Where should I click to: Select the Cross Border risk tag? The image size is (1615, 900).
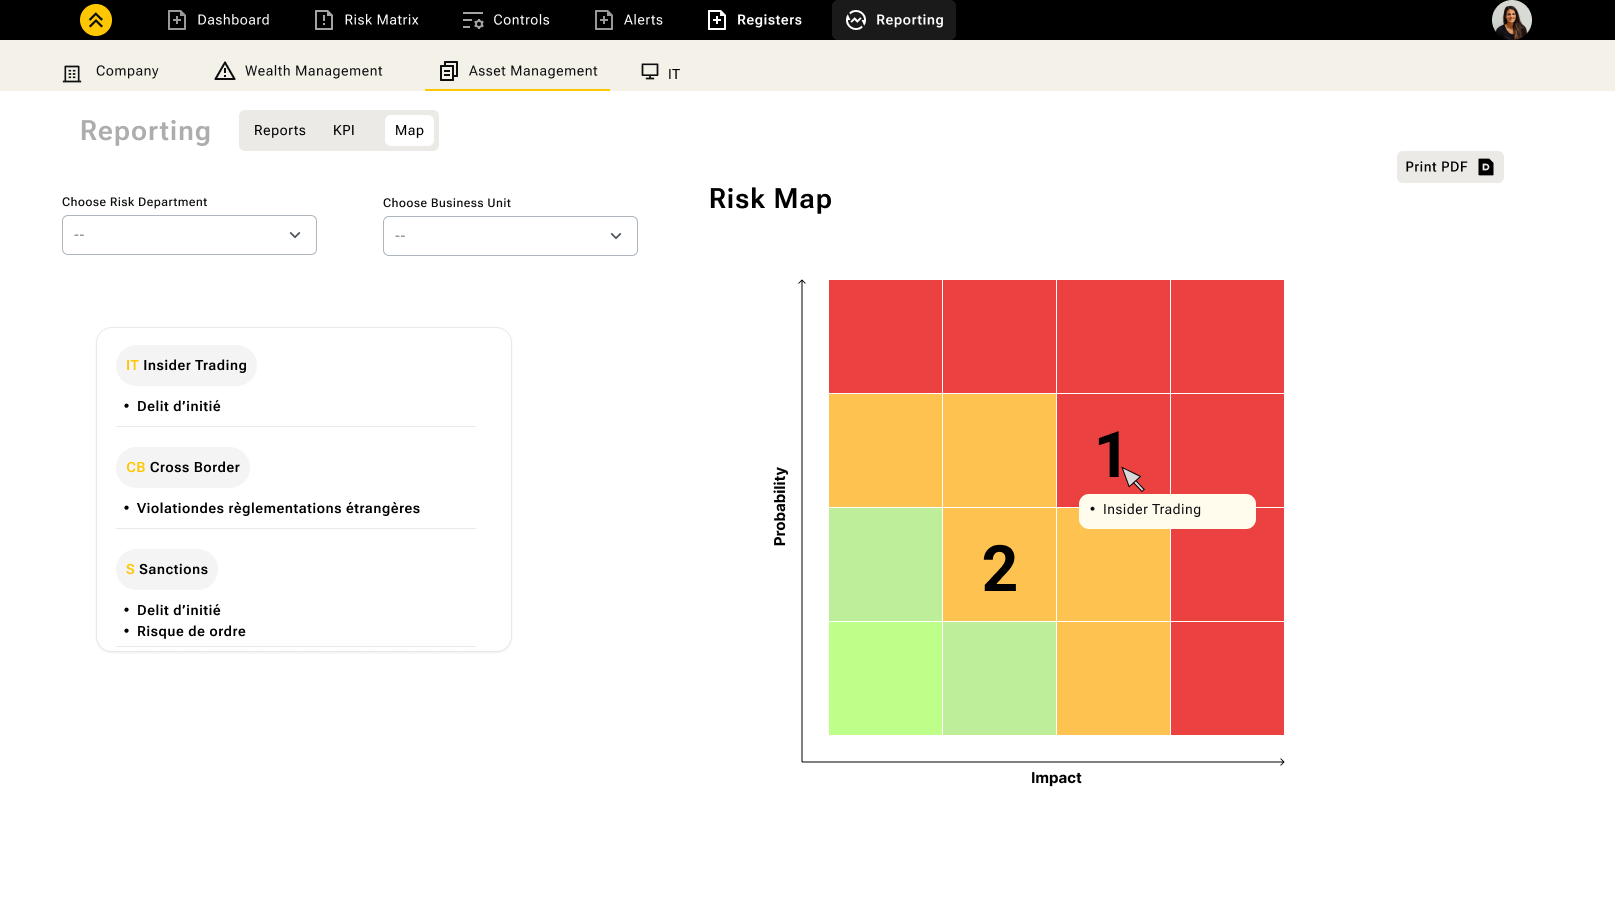(x=183, y=467)
